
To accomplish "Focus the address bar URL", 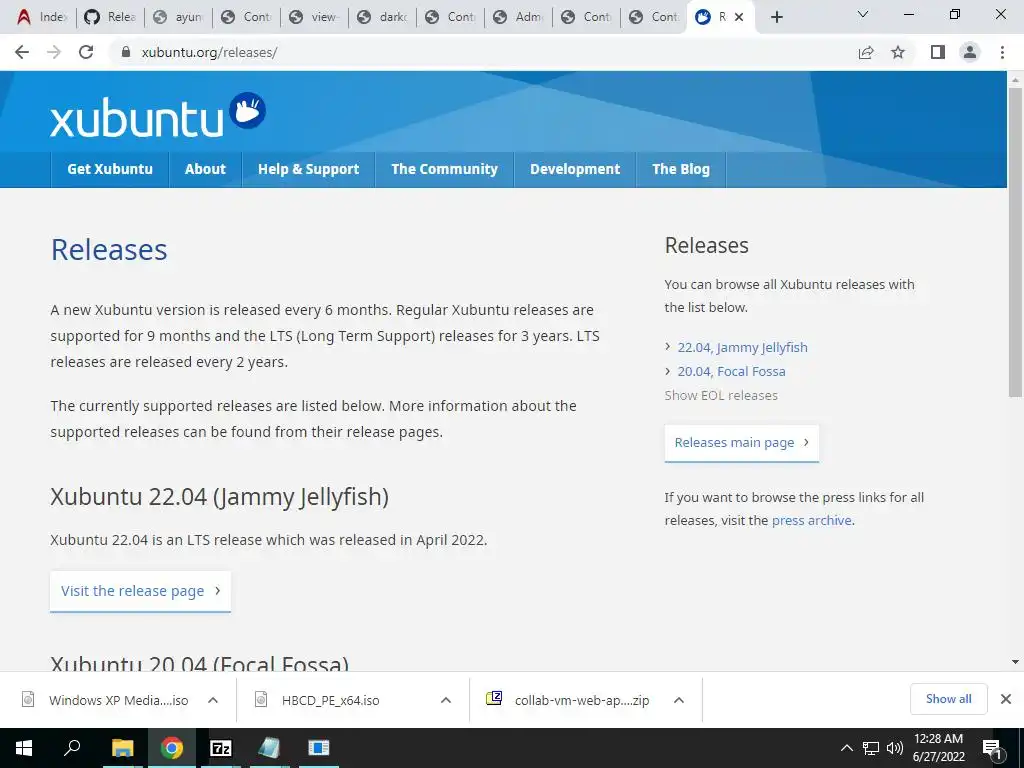I will pos(209,52).
